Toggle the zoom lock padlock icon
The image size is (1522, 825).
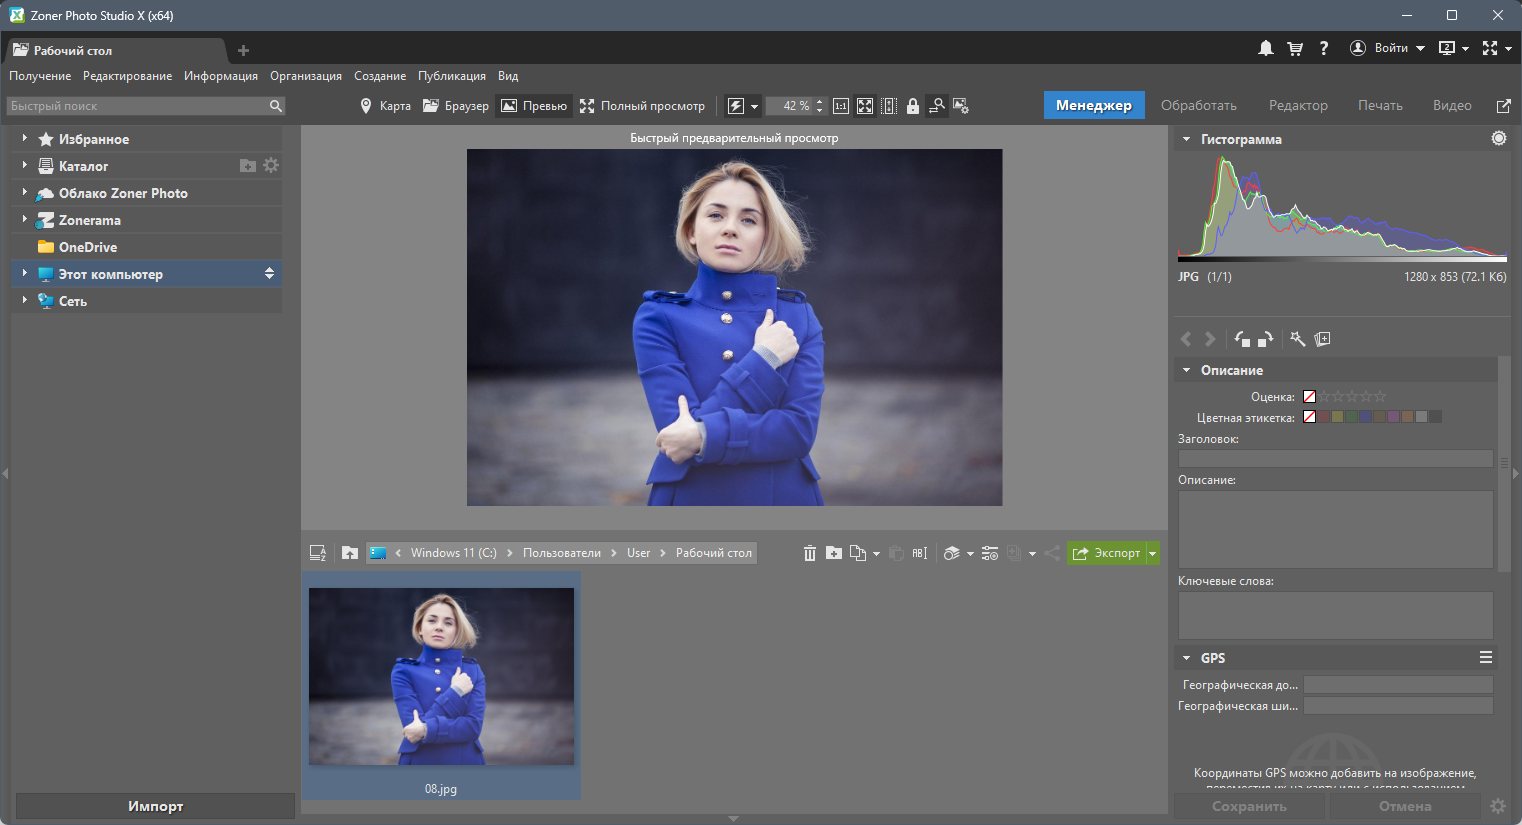[913, 106]
